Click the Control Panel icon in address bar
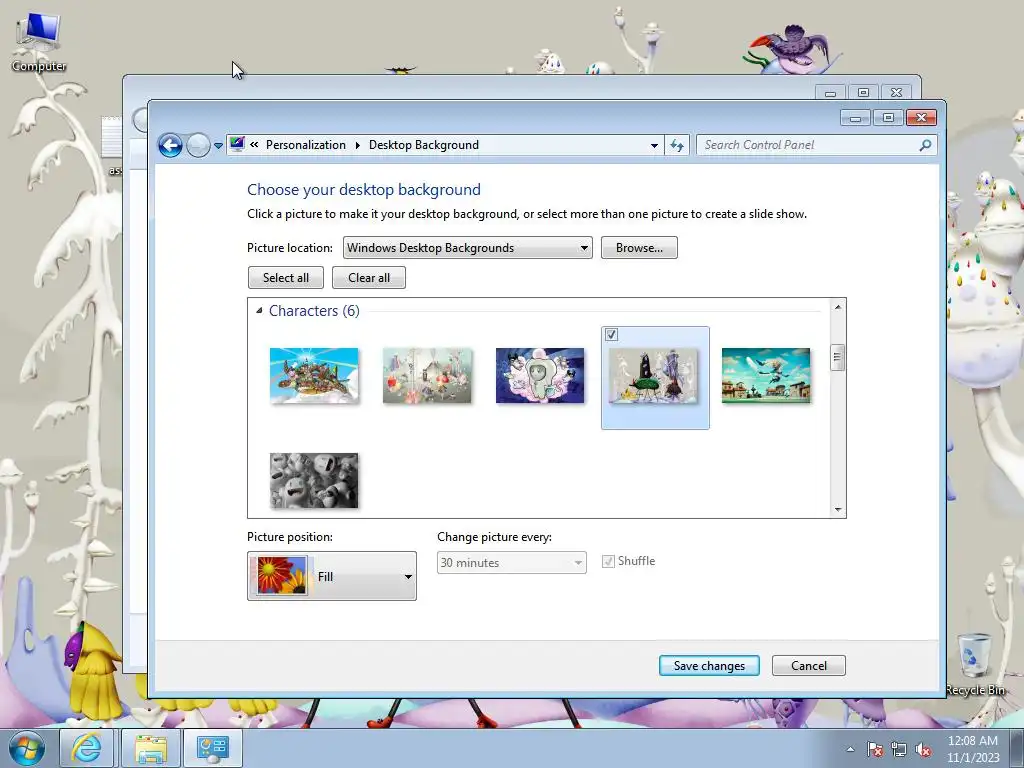The image size is (1024, 768). (237, 144)
